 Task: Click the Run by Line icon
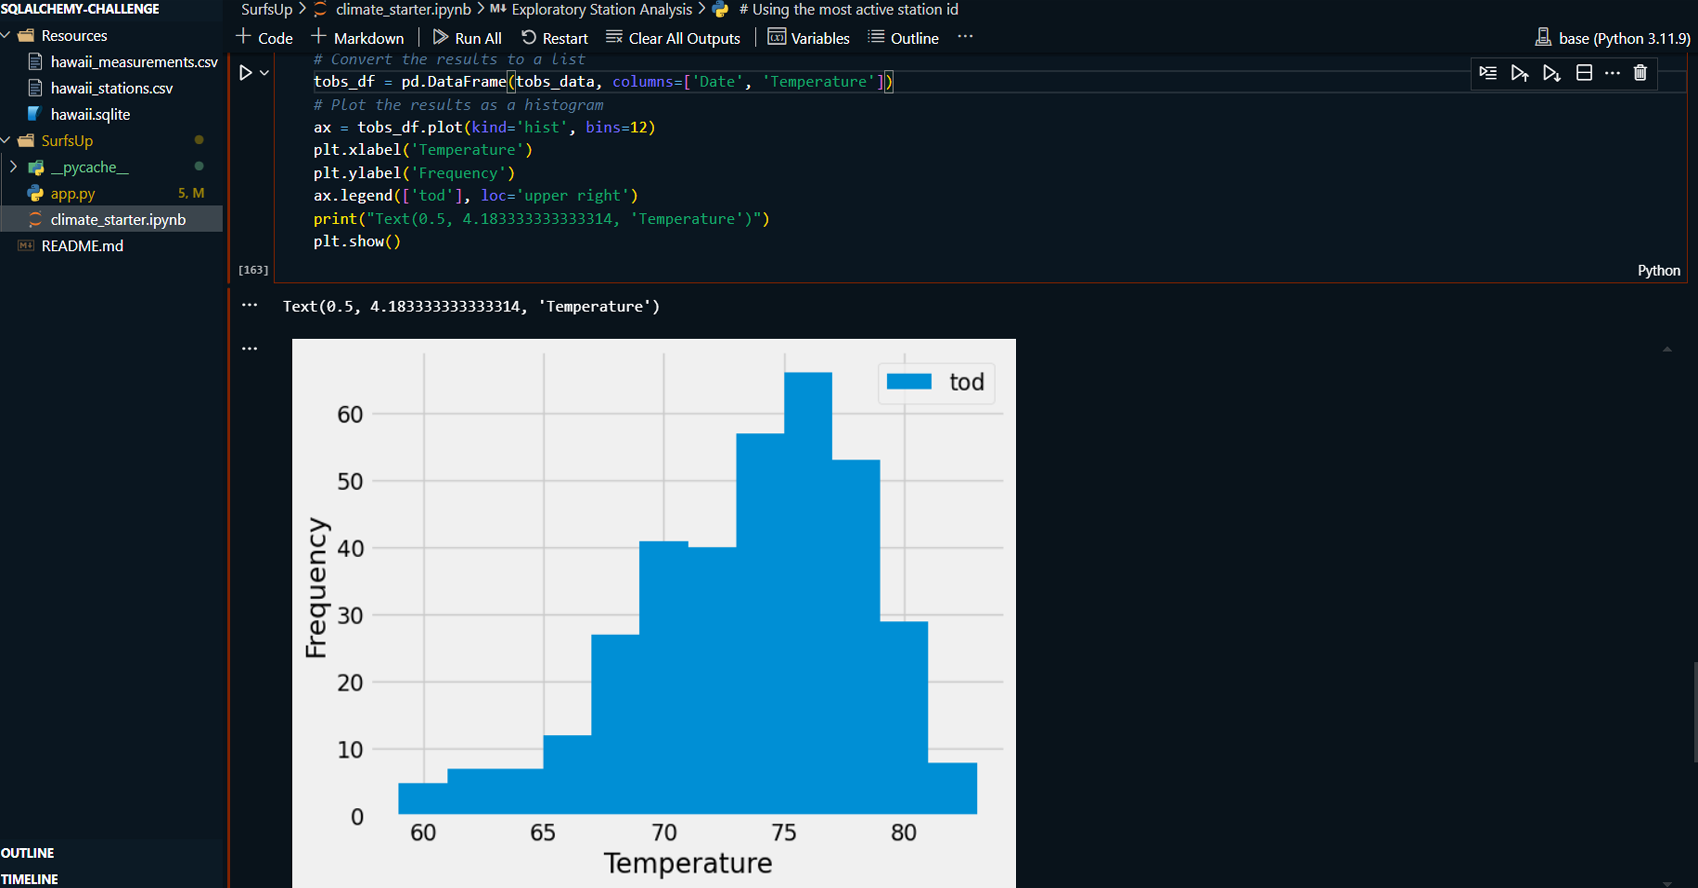point(1488,73)
